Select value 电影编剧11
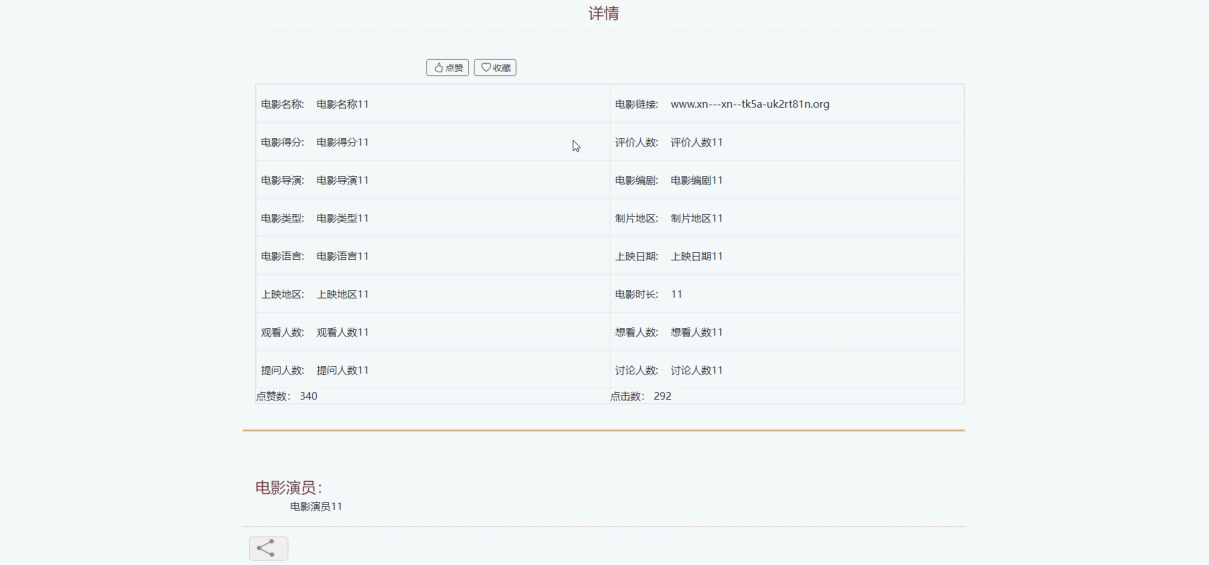This screenshot has width=1209, height=565. (x=697, y=180)
